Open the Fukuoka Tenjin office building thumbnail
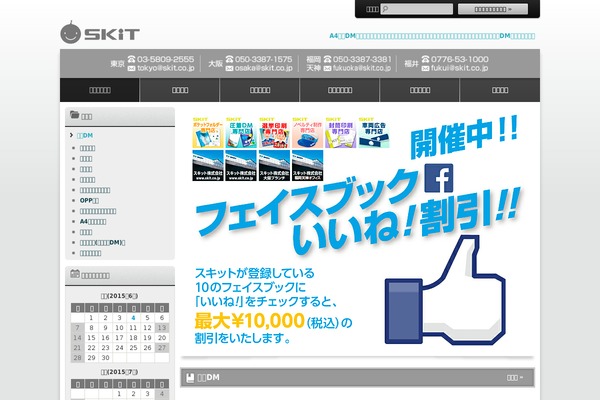 [x=307, y=165]
